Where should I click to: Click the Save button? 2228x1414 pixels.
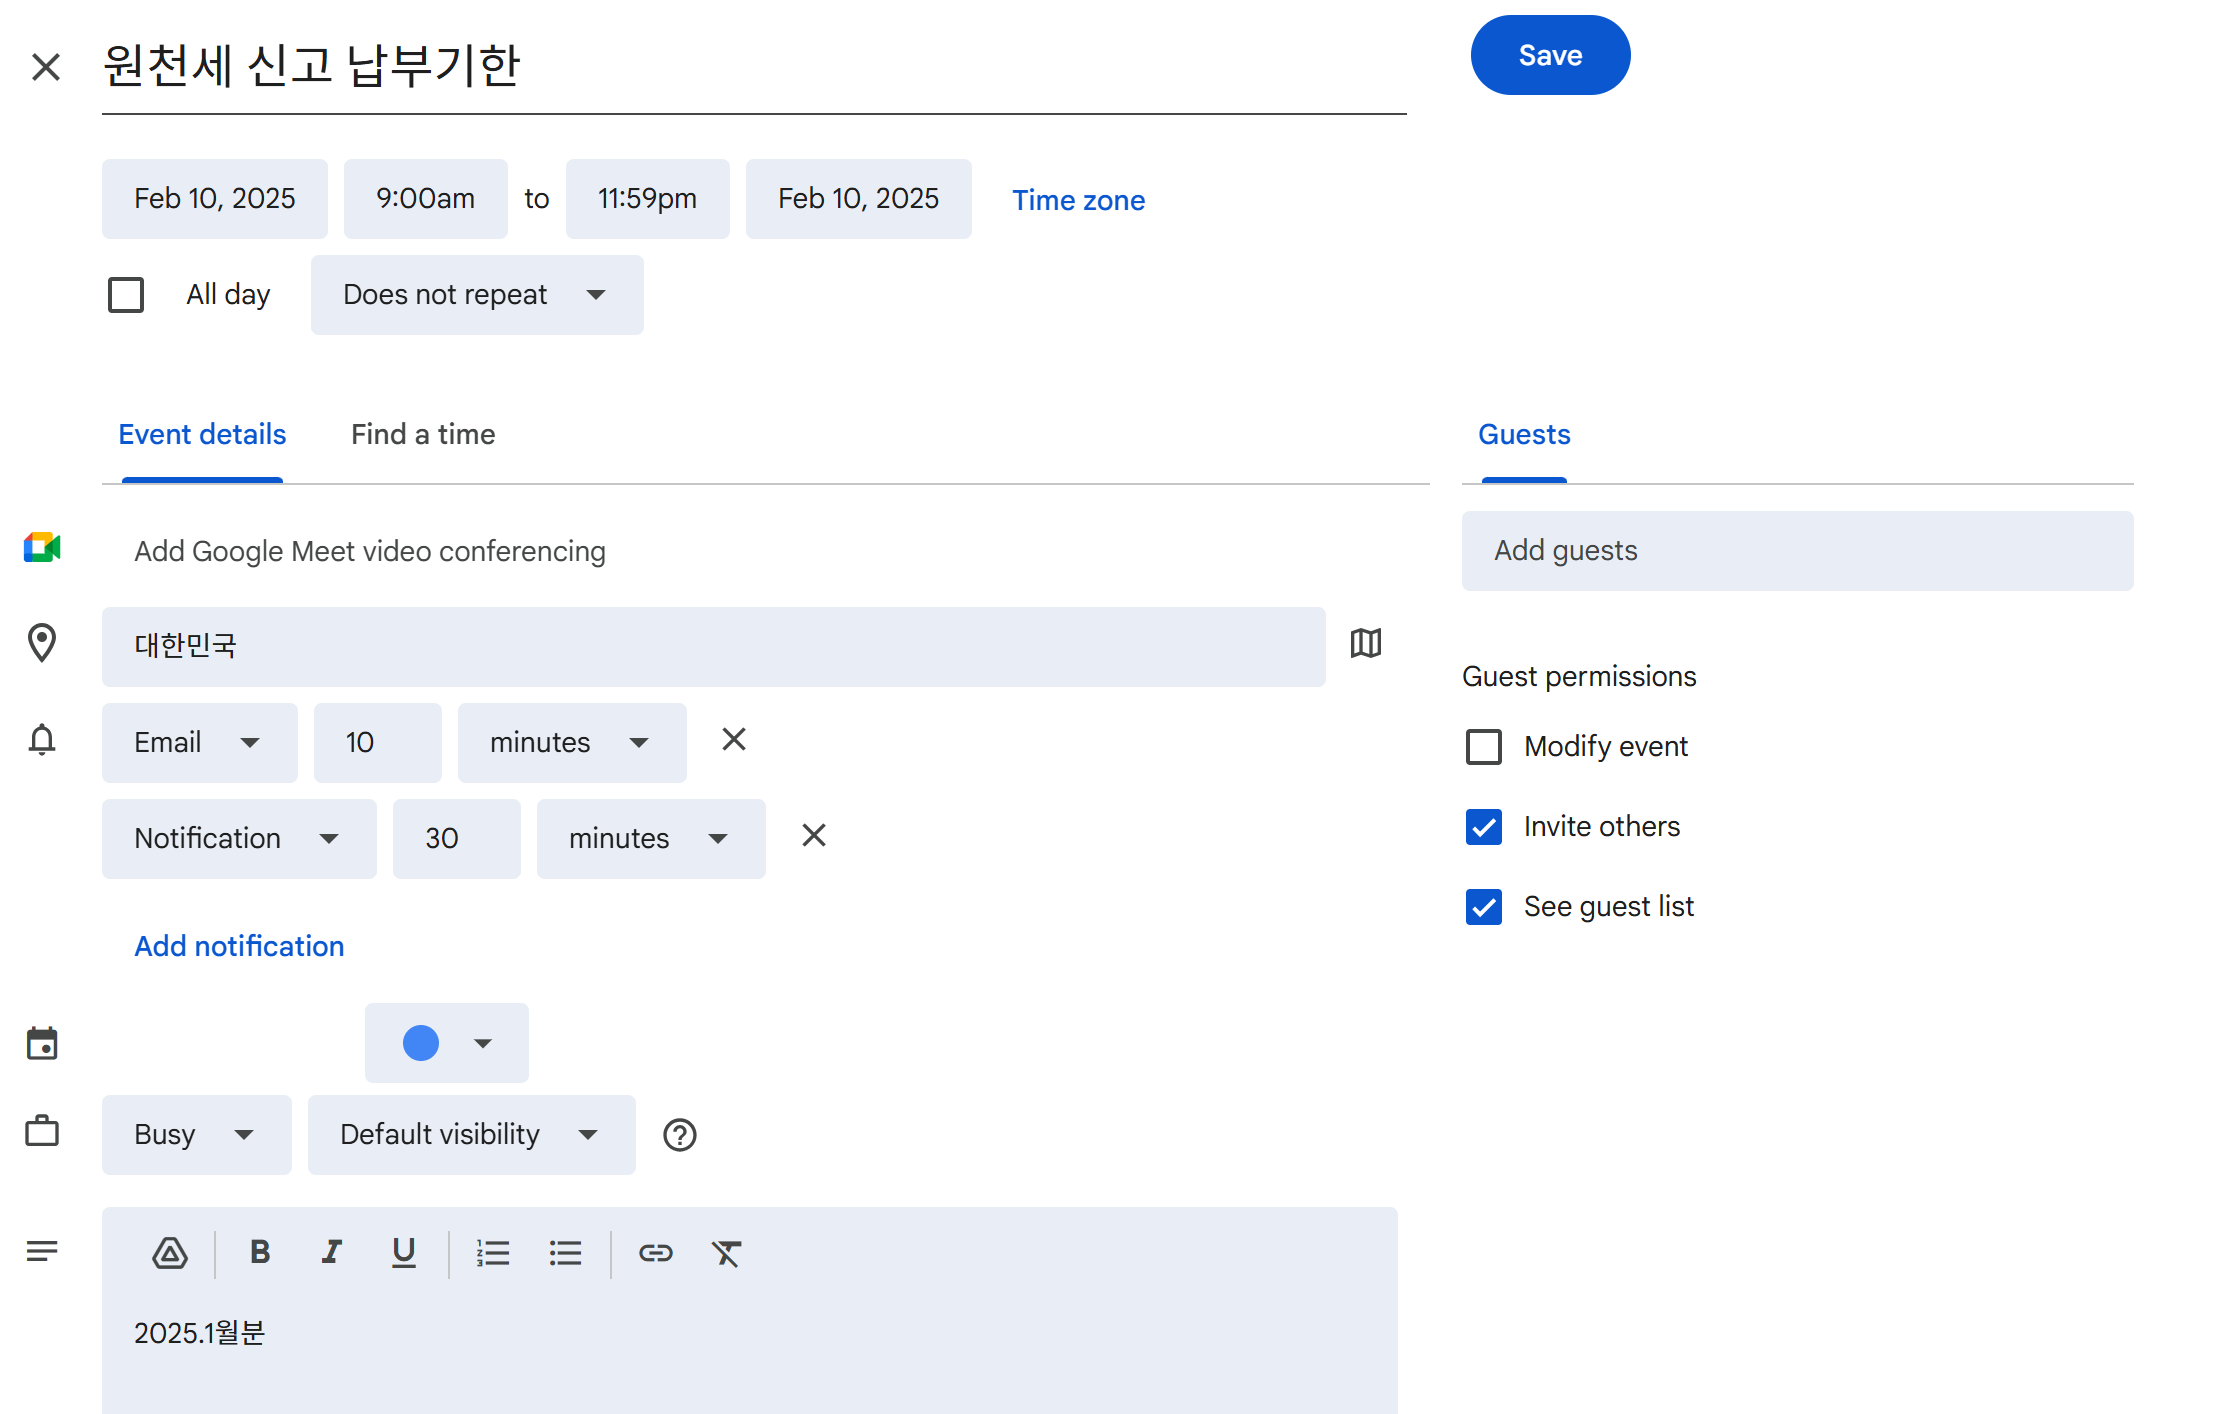1550,55
